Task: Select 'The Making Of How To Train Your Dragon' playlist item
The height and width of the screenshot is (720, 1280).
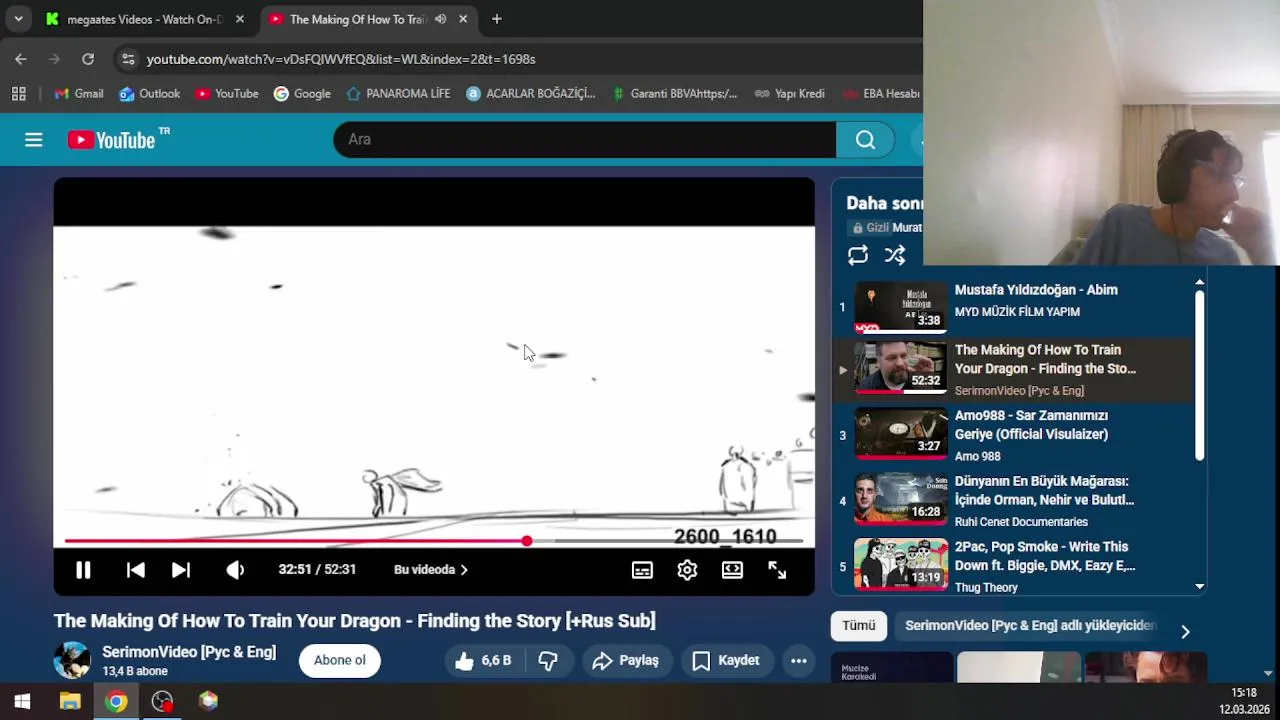Action: pyautogui.click(x=1014, y=369)
